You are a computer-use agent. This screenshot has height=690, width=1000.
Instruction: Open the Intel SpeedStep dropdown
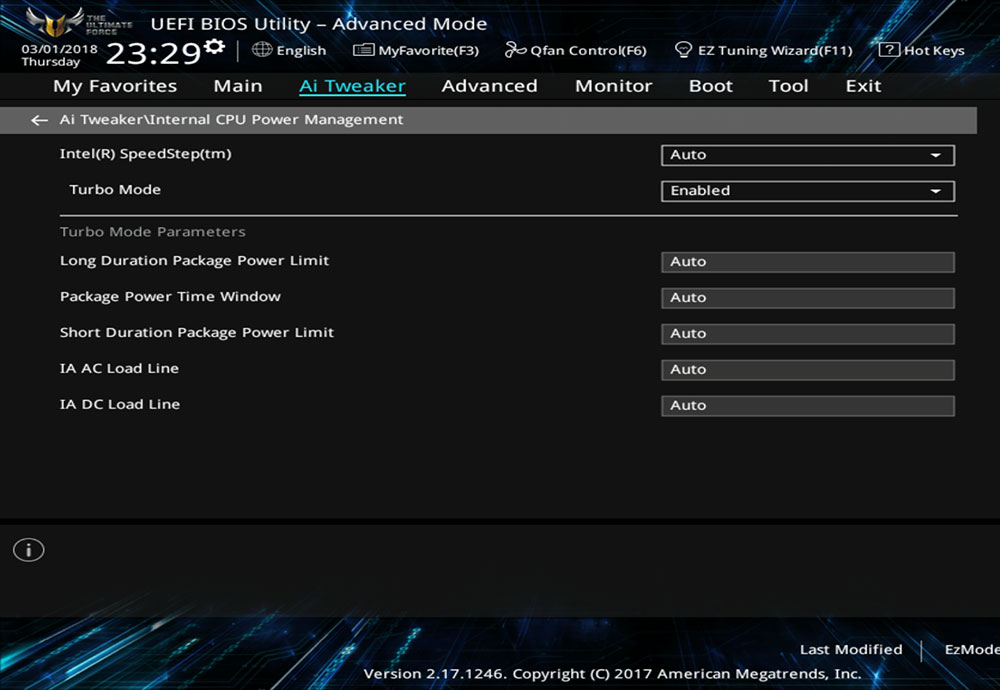(808, 155)
